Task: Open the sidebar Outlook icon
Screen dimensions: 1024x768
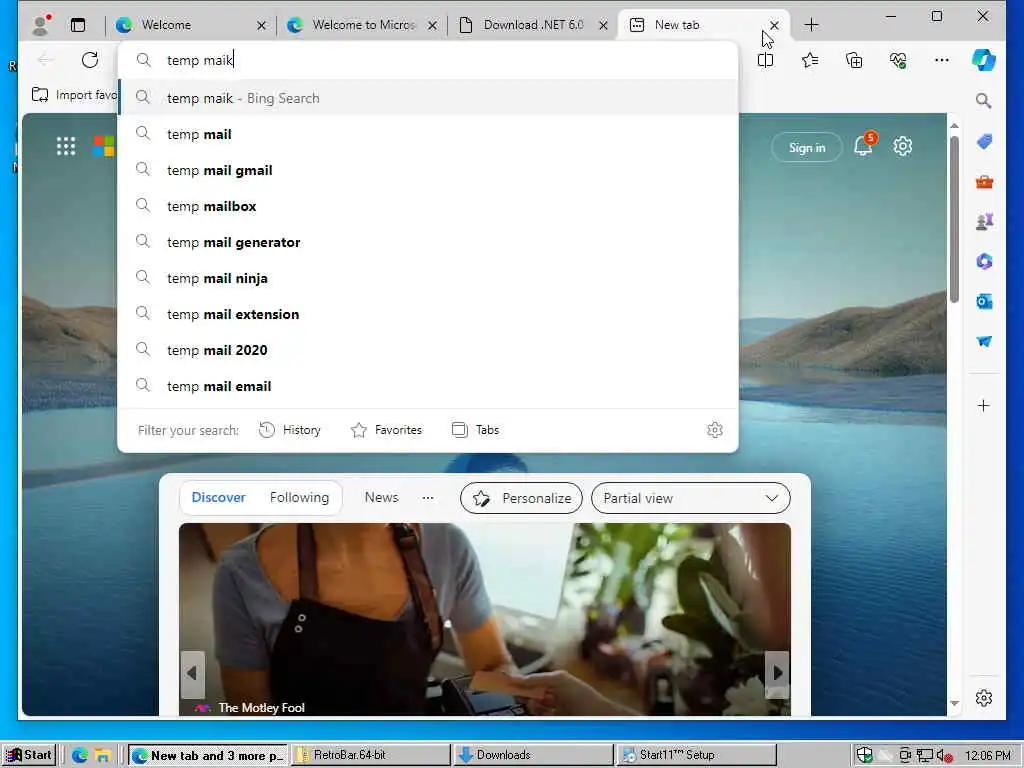Action: [x=984, y=301]
